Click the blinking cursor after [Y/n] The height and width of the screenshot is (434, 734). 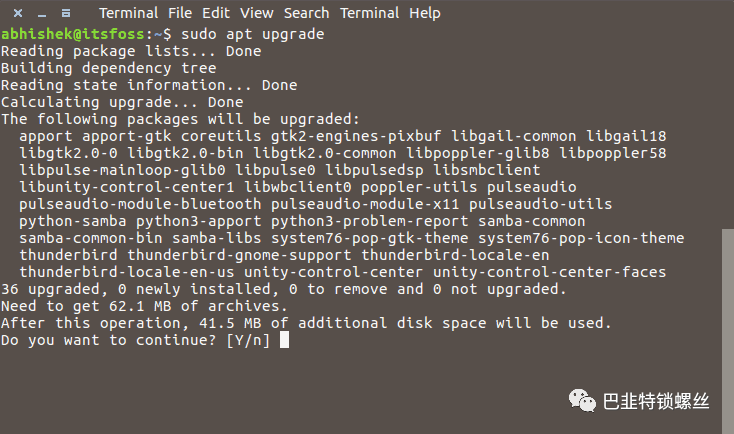284,340
